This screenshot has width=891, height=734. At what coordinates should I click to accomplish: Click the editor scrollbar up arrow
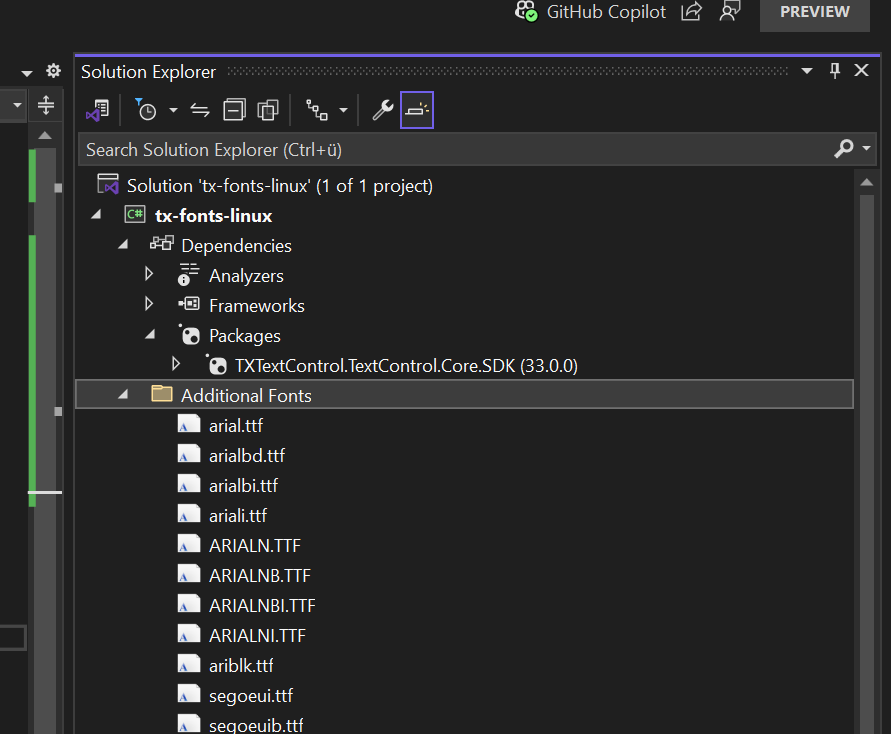pos(45,136)
